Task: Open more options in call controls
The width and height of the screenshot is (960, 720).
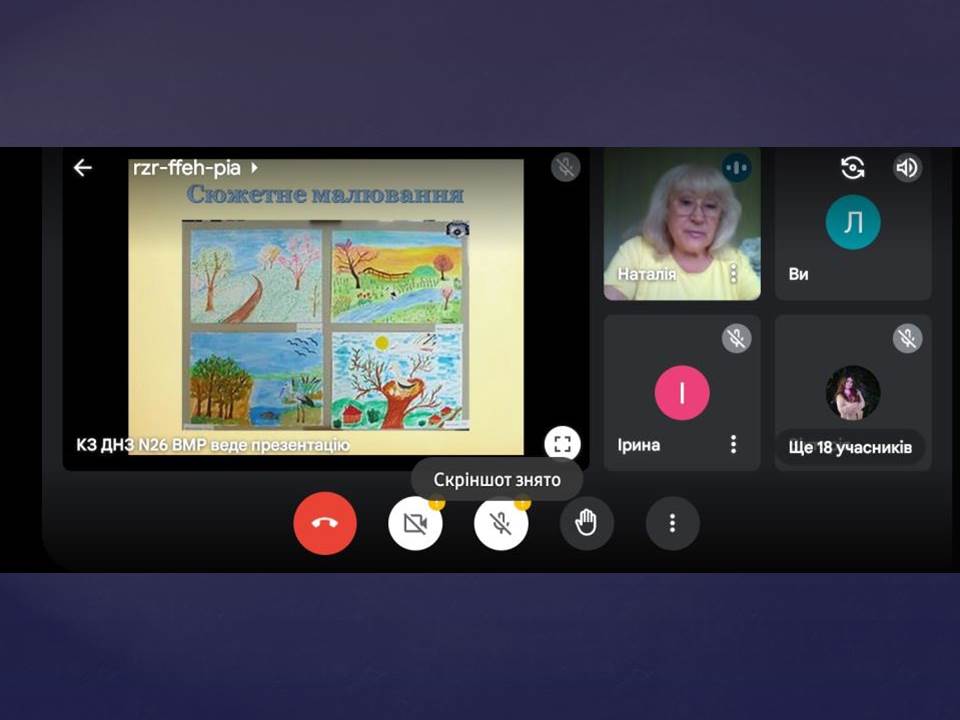Action: pyautogui.click(x=672, y=523)
